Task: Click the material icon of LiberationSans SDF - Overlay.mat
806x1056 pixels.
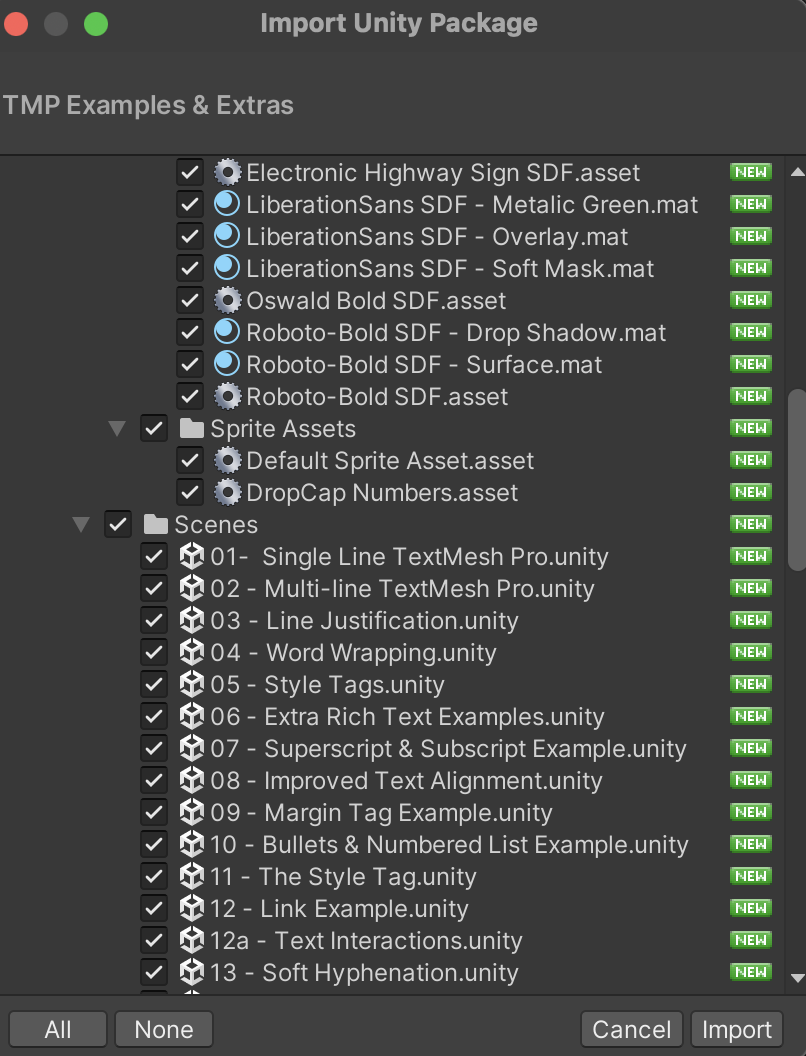Action: click(227, 236)
